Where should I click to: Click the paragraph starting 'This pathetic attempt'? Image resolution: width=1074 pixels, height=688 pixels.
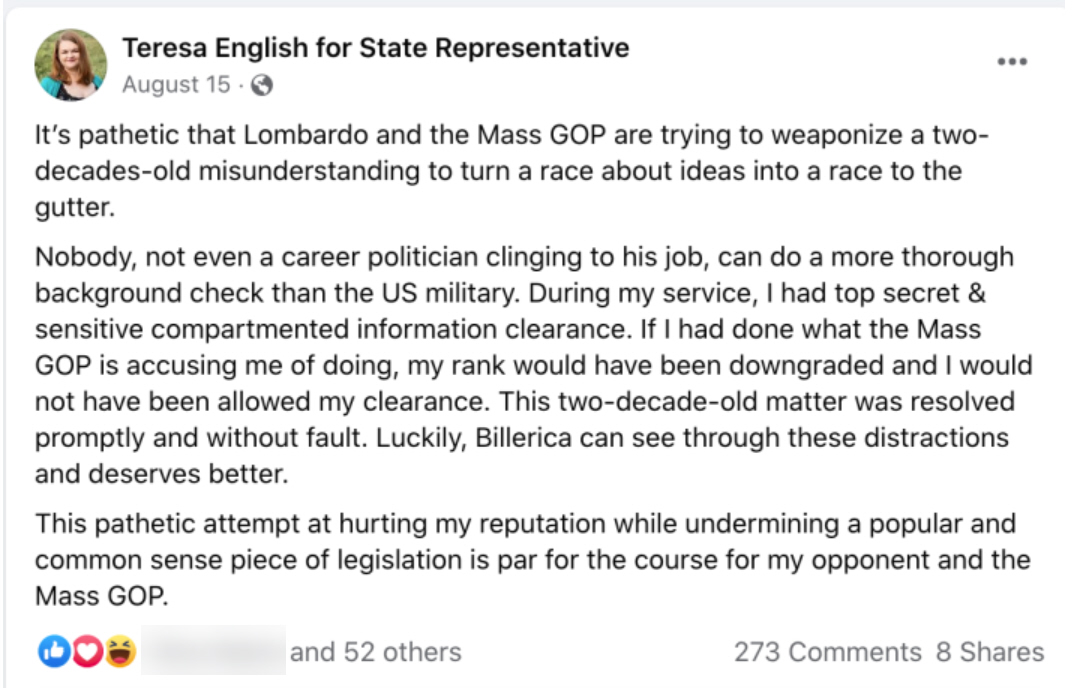530,559
